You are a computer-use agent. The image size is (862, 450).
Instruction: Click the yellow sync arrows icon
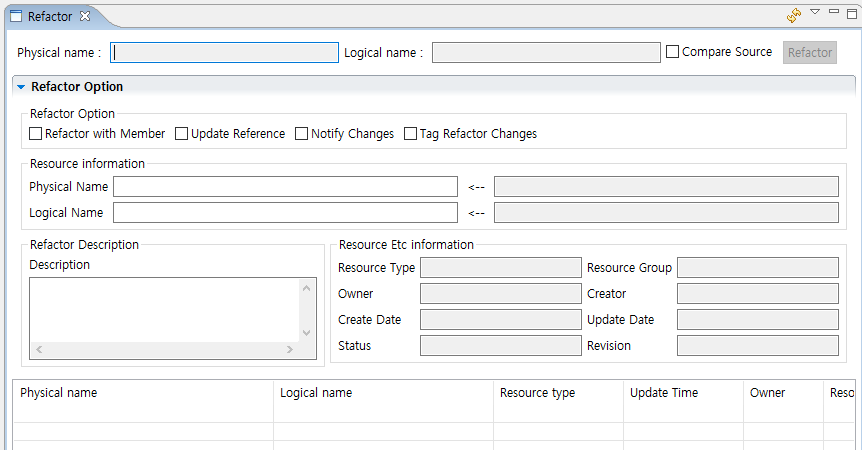(x=794, y=15)
